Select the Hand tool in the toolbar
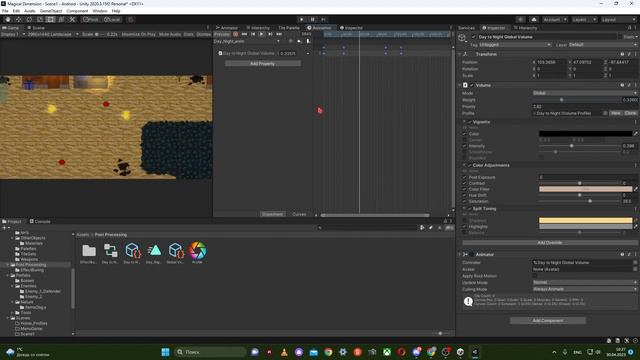This screenshot has height=360, width=640. (x=8, y=19)
